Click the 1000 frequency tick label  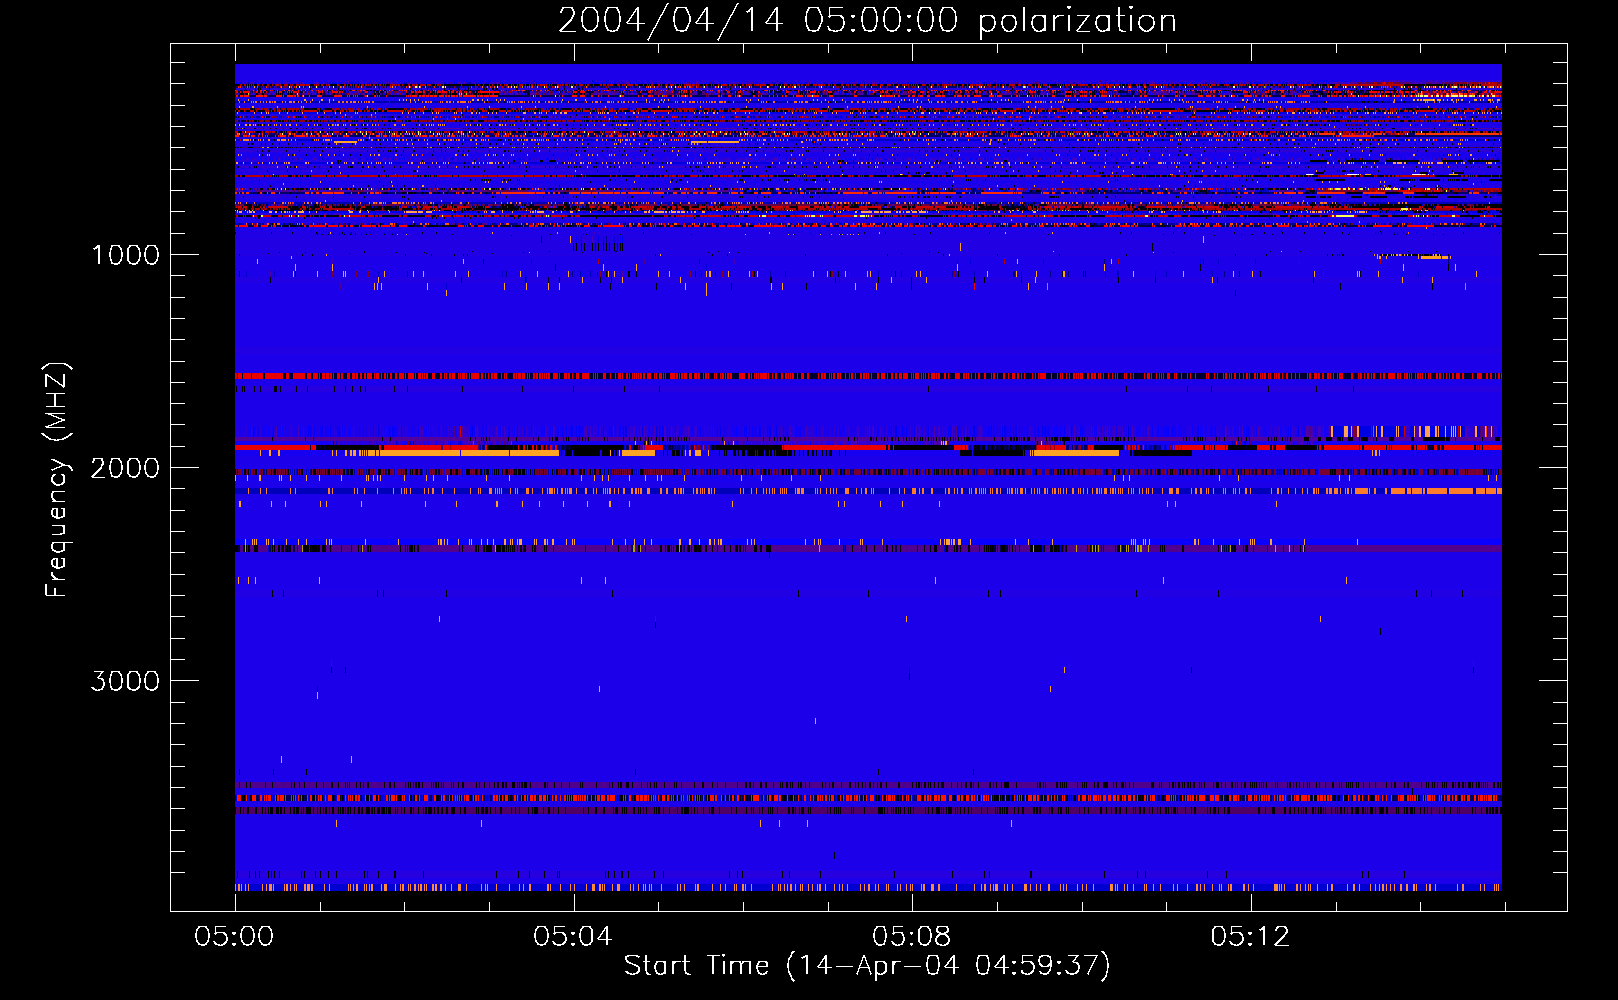125,255
